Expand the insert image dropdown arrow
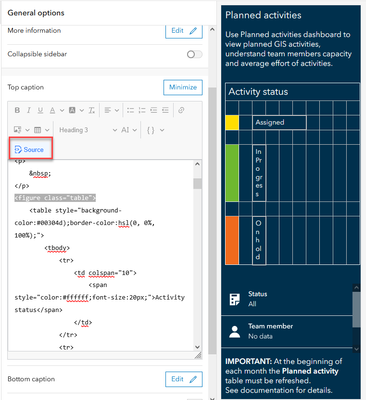 [27, 130]
